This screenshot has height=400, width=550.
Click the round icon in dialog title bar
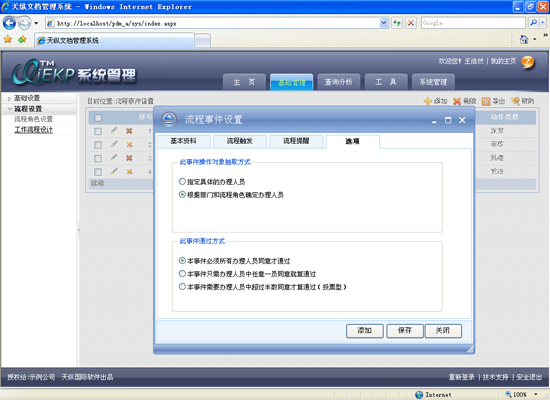coord(169,120)
